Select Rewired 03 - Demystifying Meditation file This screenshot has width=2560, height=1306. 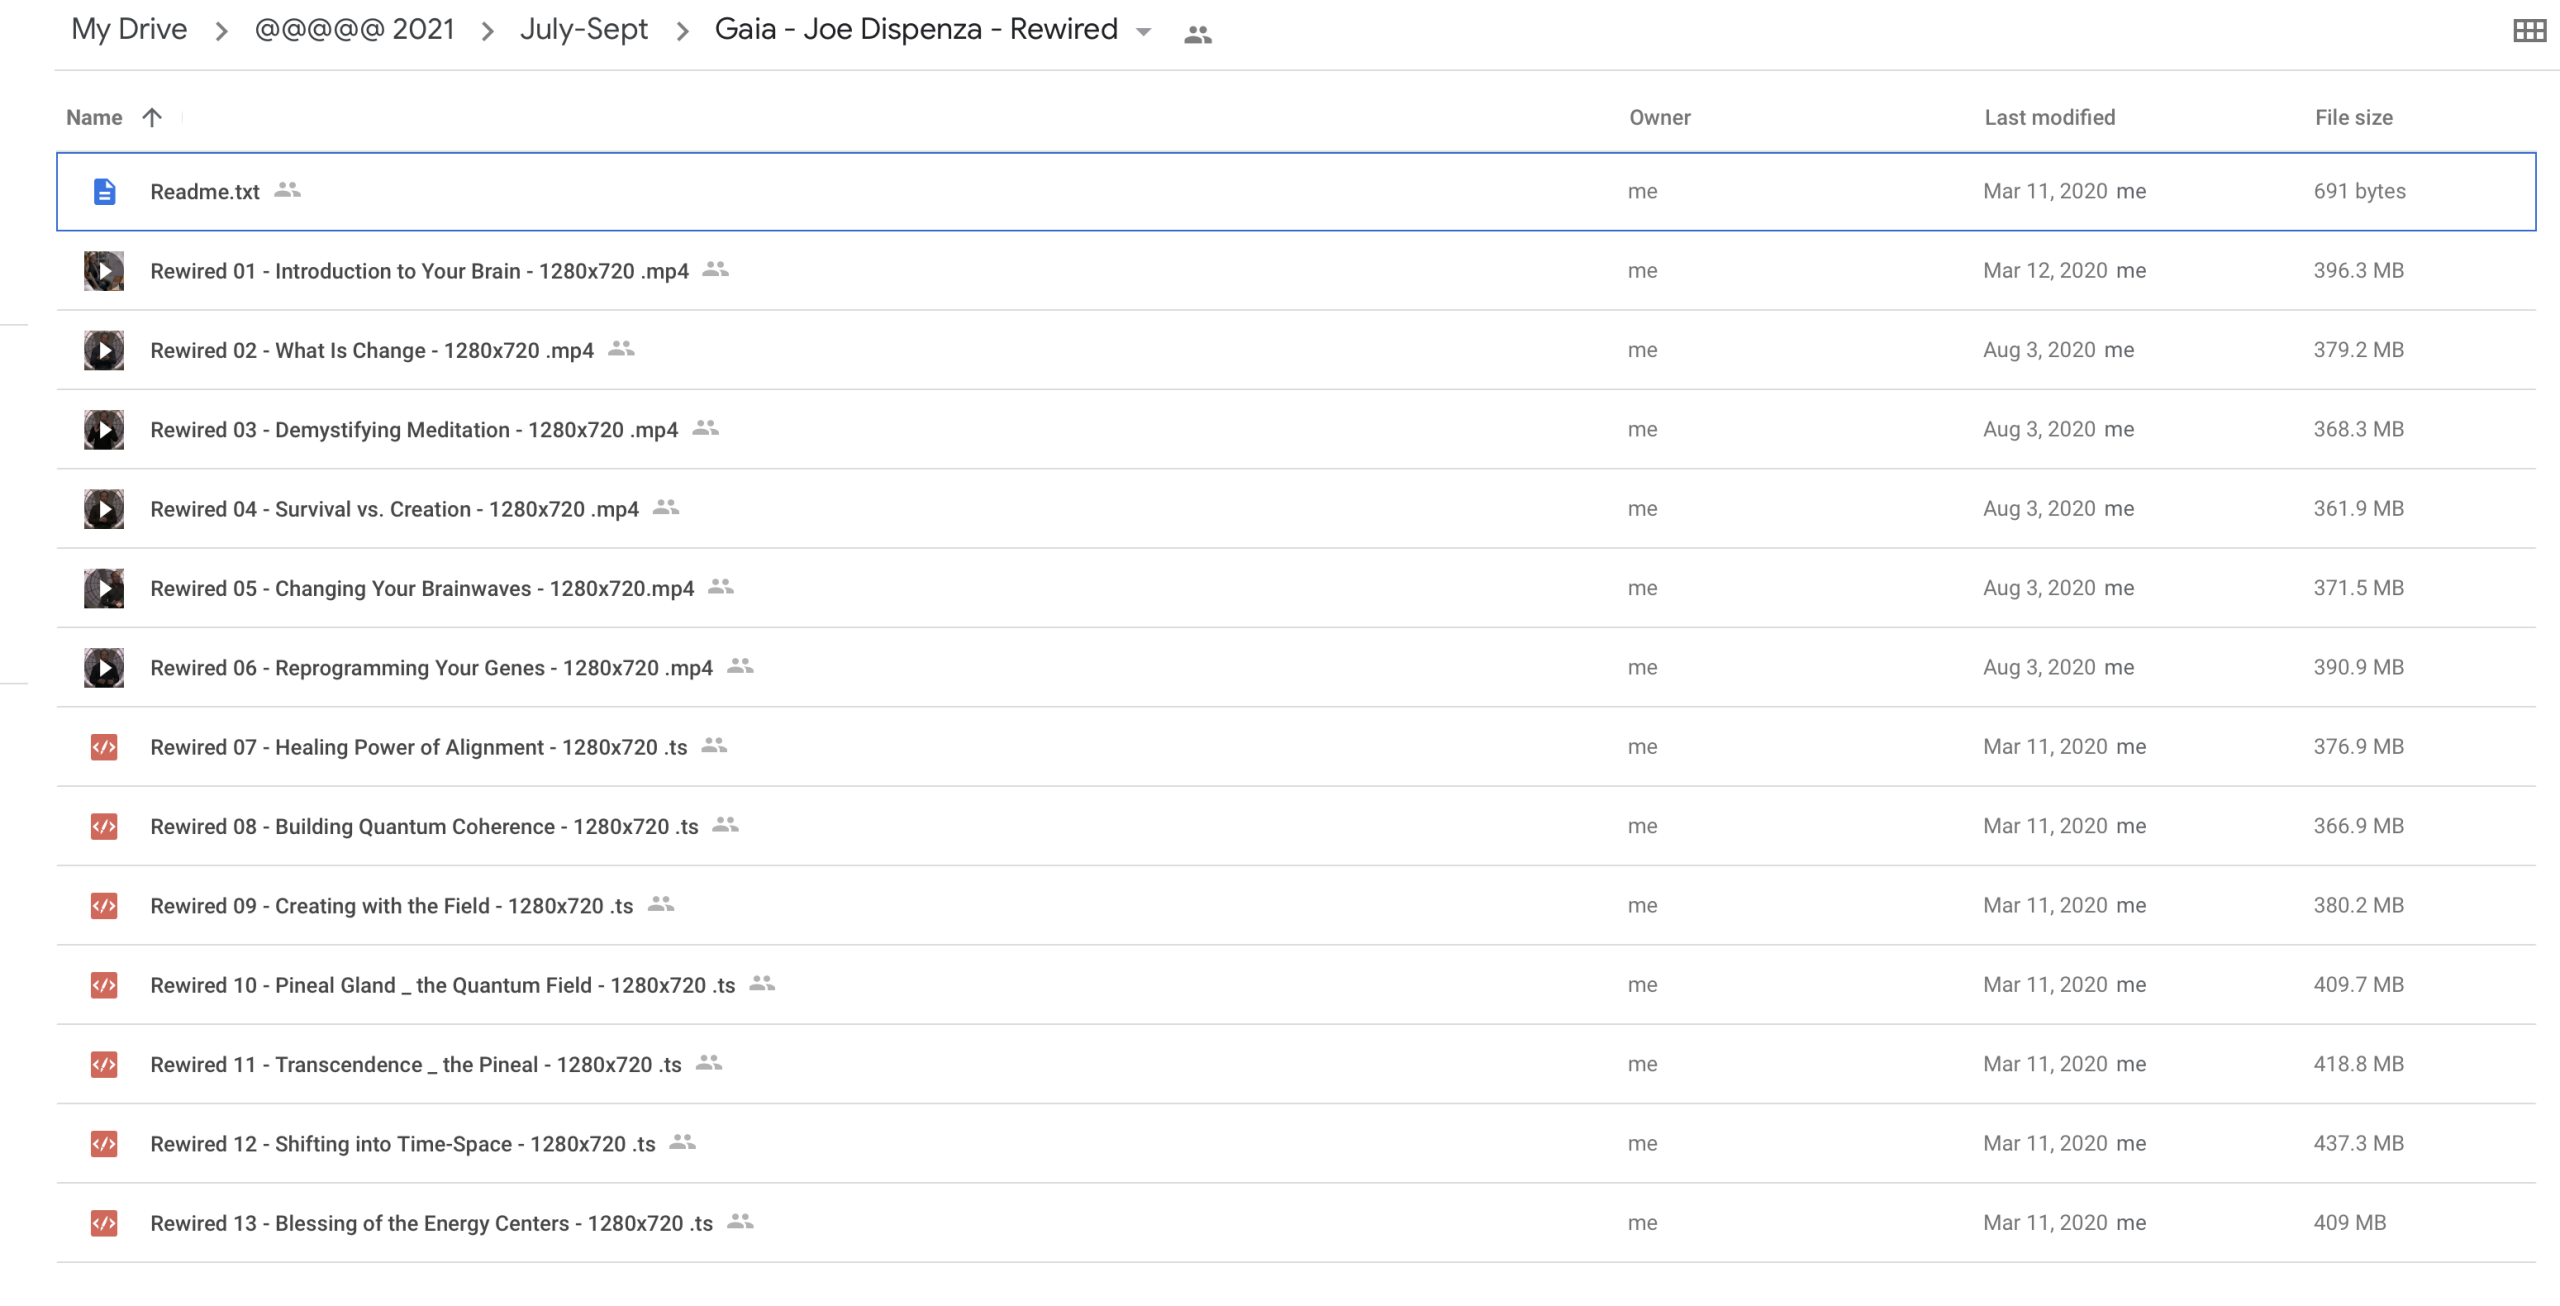414,430
